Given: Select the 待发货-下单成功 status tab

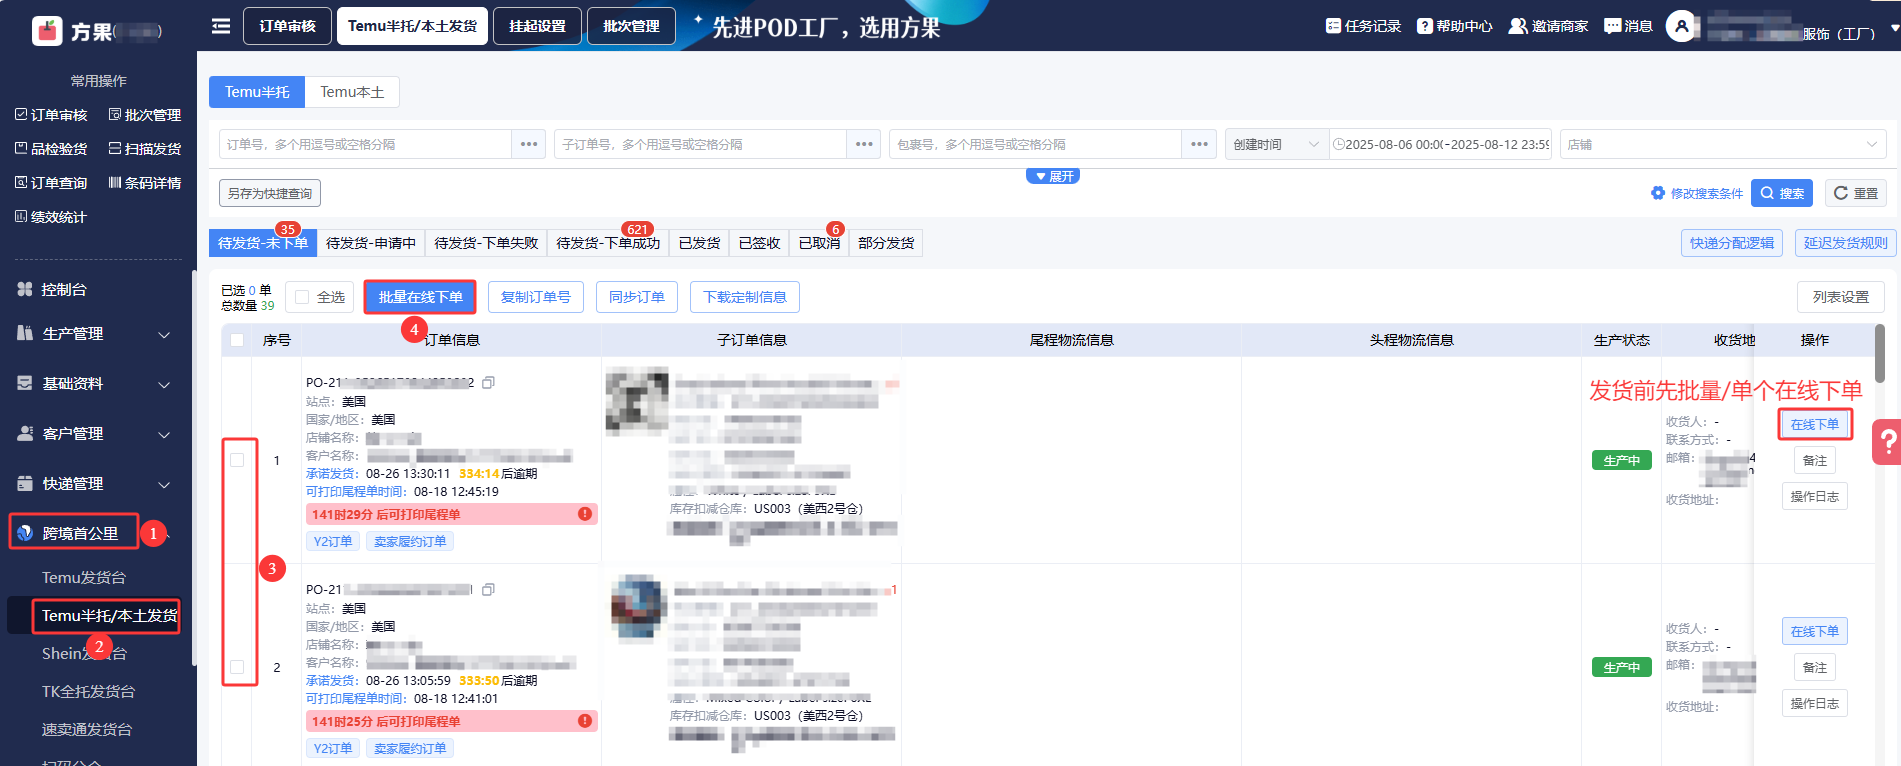Looking at the screenshot, I should [608, 243].
